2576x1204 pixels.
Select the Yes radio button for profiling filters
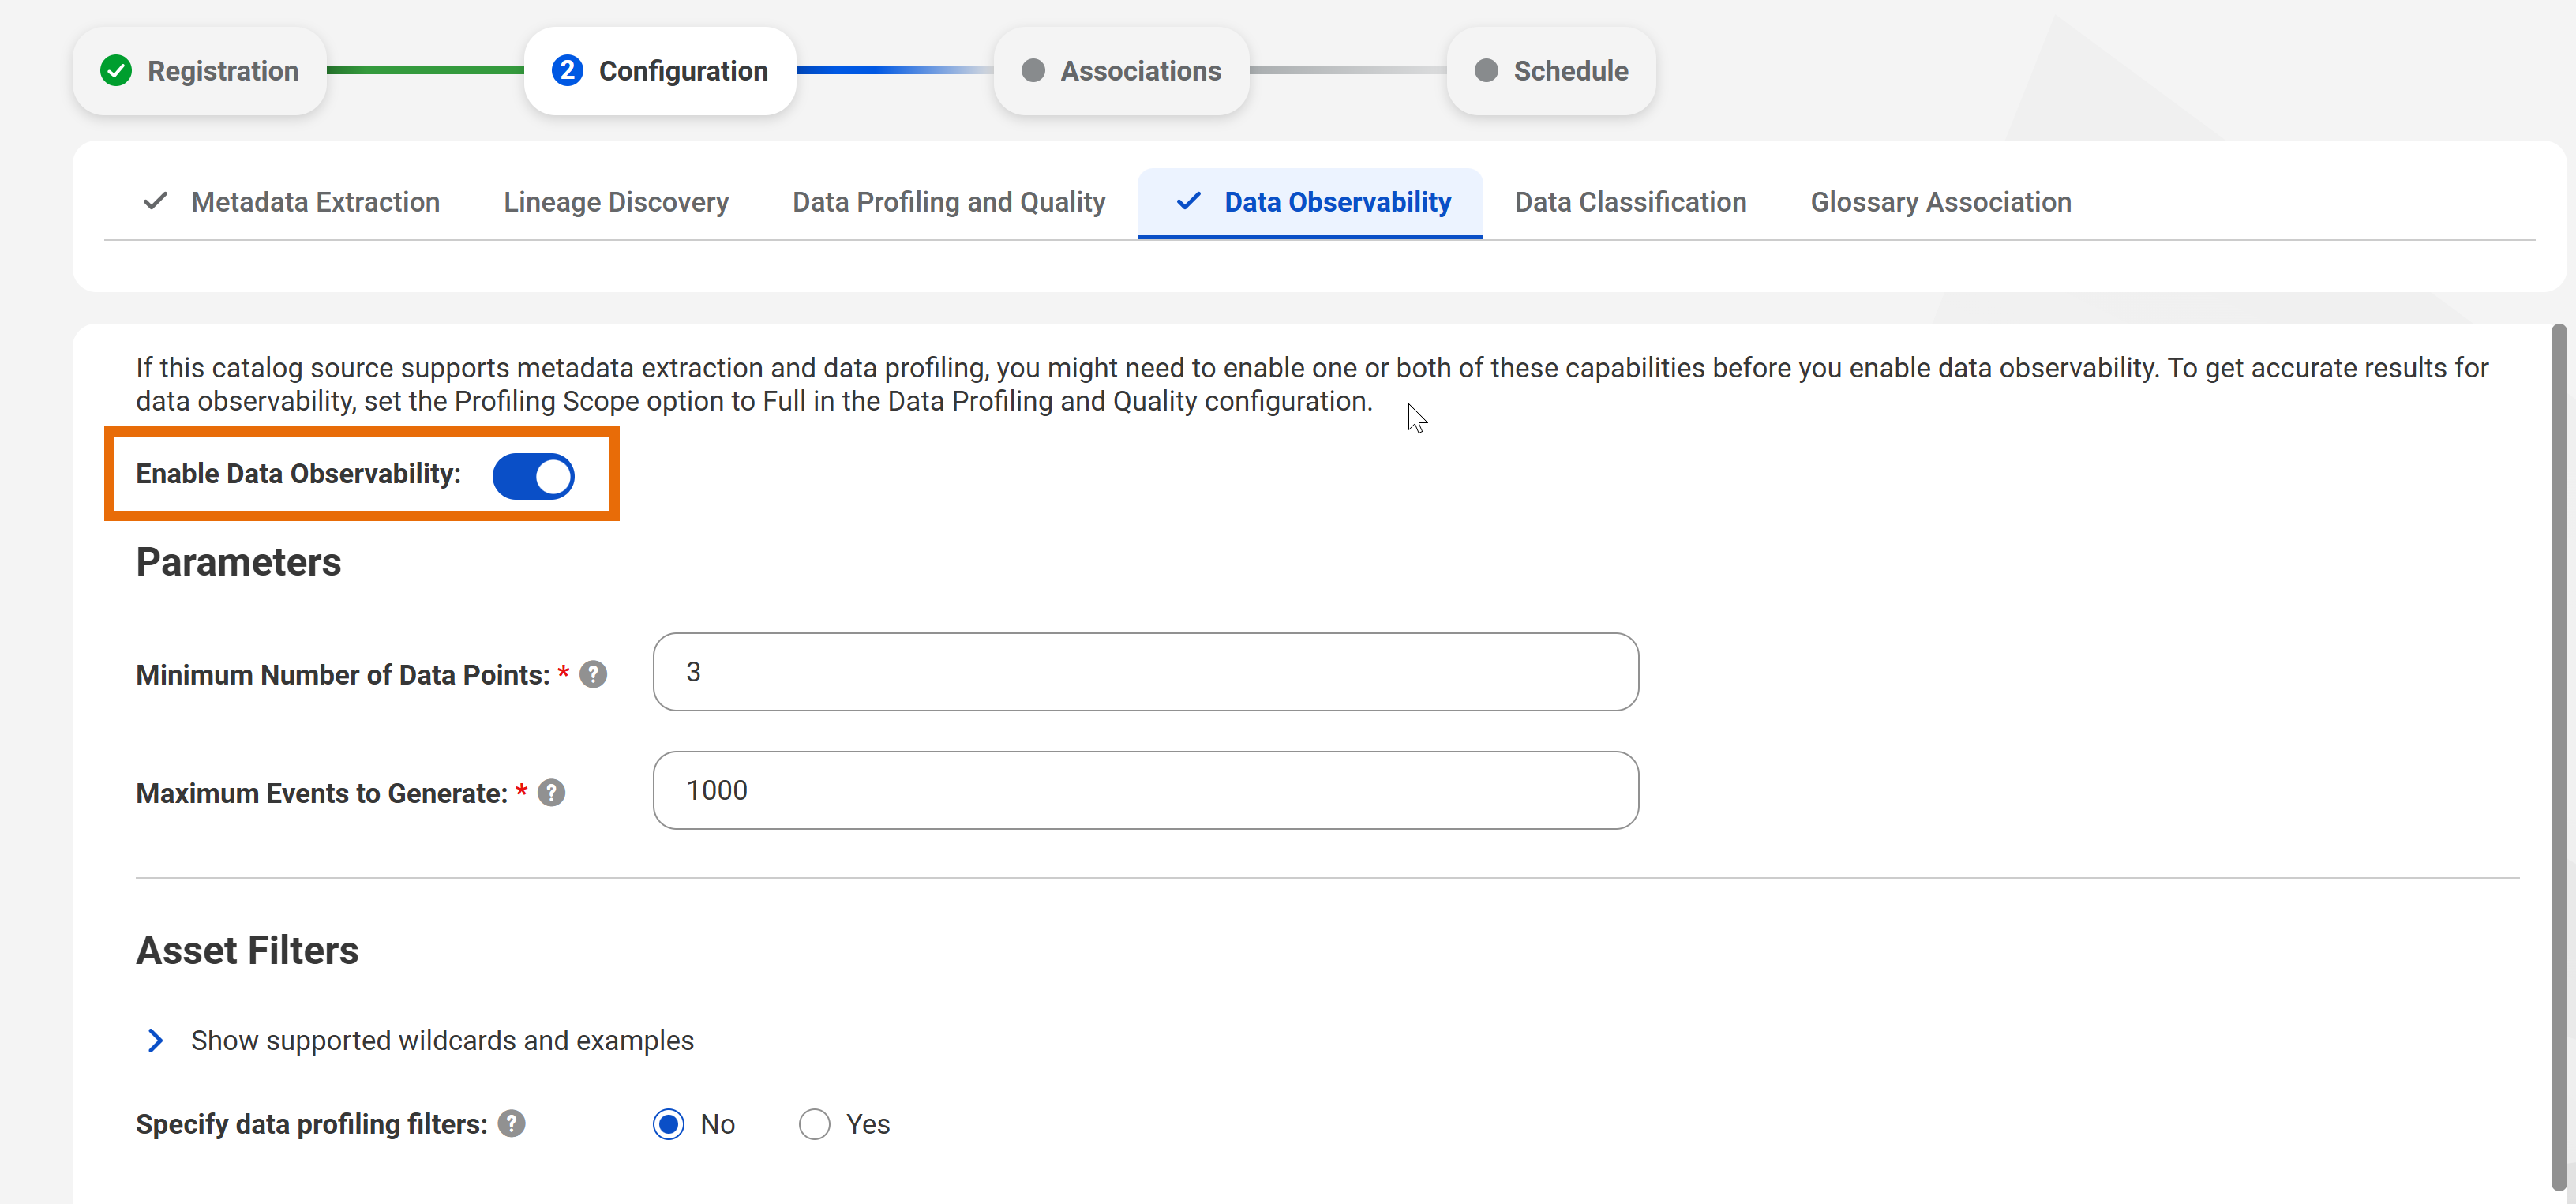(814, 1124)
